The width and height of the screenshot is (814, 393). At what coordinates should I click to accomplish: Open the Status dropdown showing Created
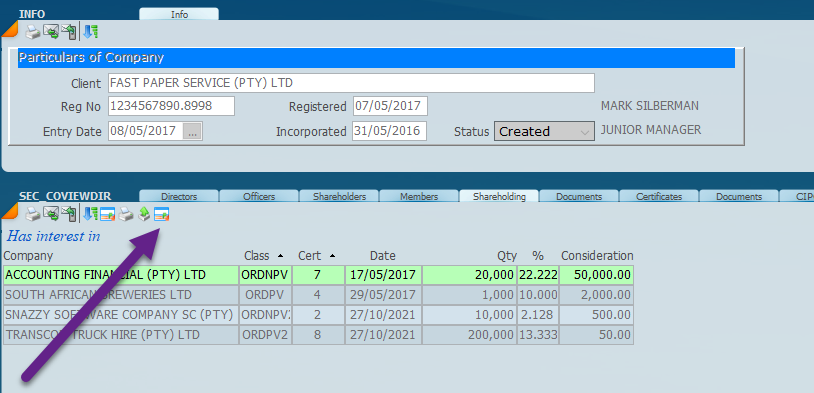pyautogui.click(x=544, y=131)
